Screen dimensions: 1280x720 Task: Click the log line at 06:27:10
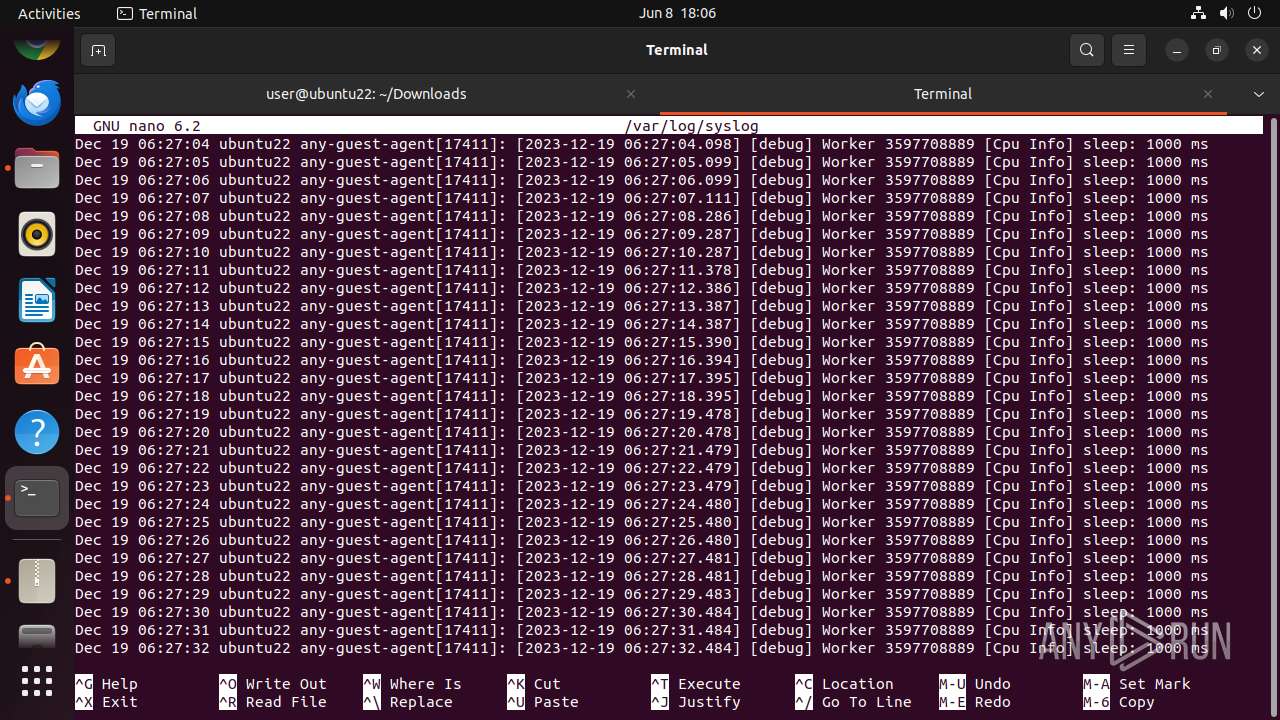tap(642, 252)
